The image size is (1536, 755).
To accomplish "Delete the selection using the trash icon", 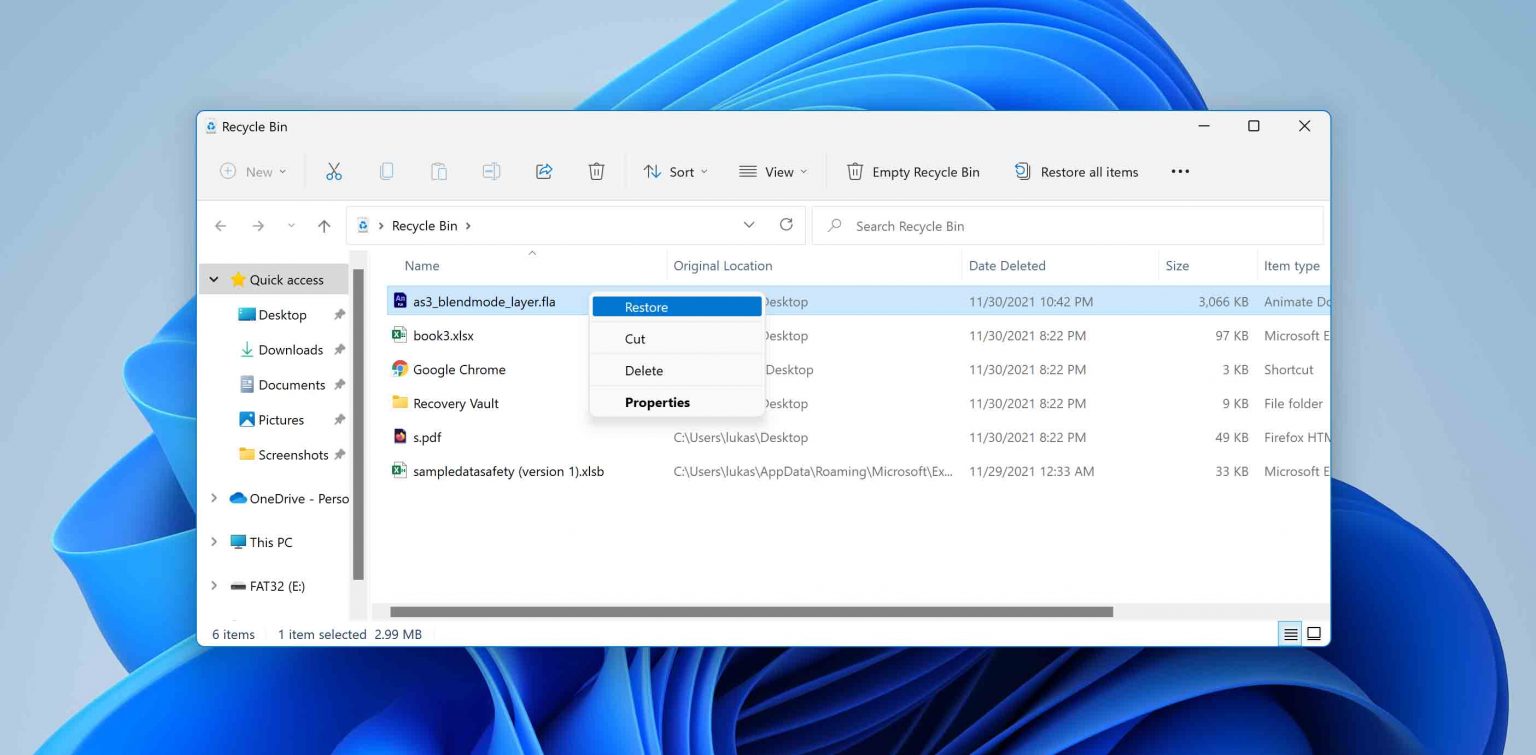I will click(596, 171).
